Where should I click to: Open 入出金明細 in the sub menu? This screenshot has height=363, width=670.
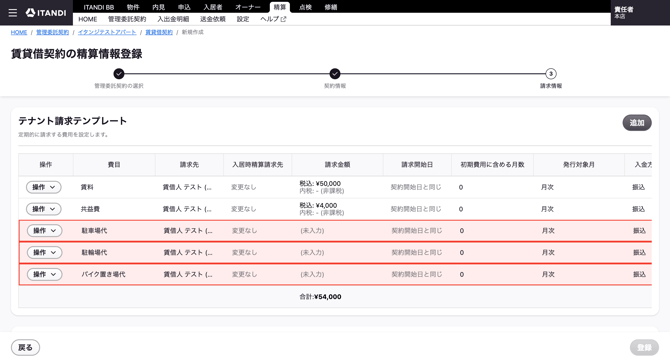(173, 19)
